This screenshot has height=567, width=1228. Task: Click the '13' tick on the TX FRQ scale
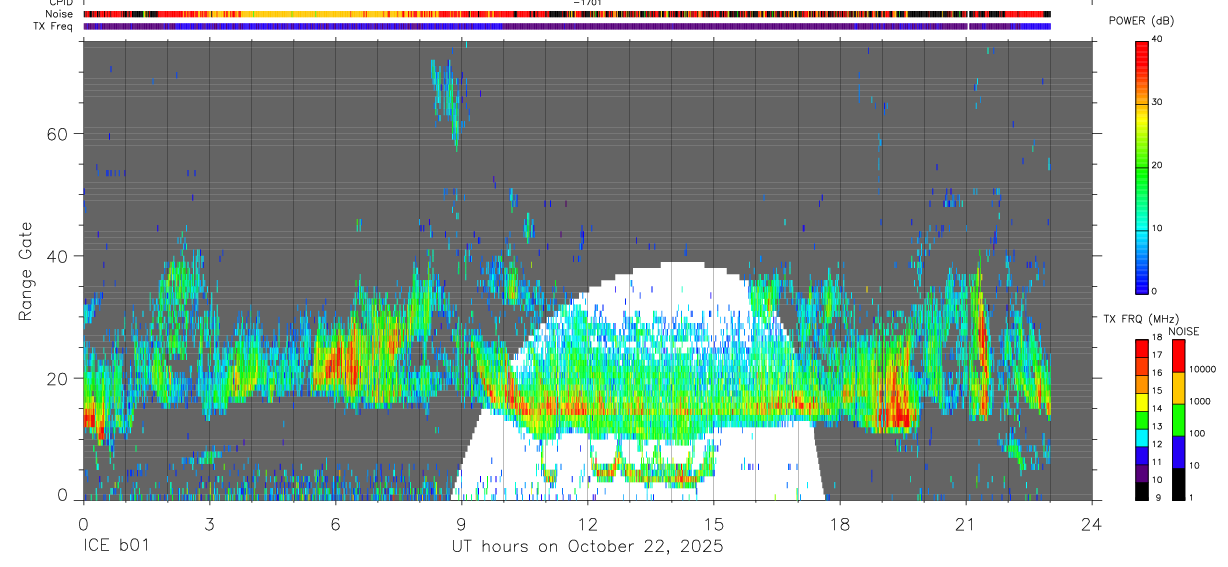(x=1157, y=427)
